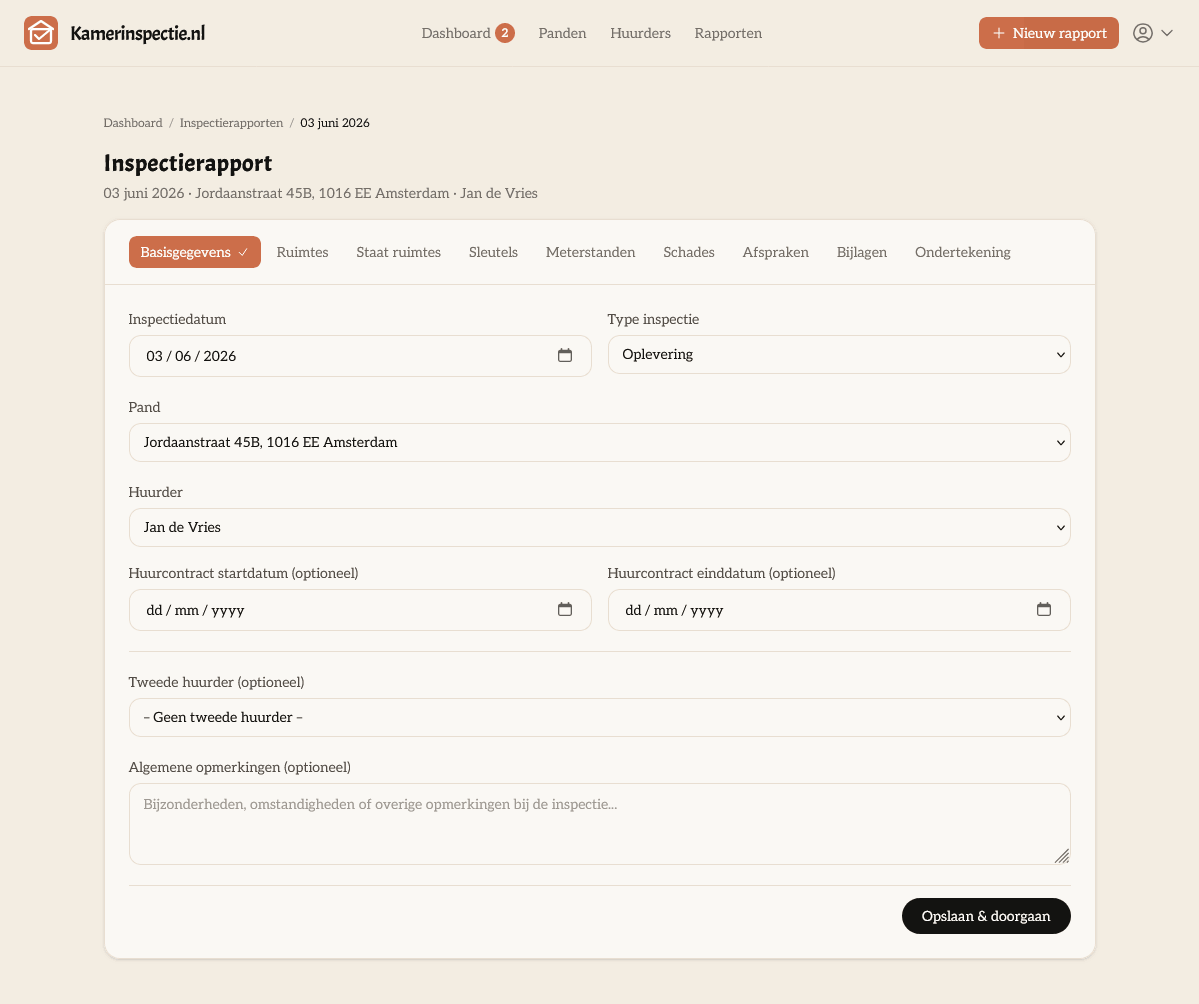Image resolution: width=1199 pixels, height=1004 pixels.
Task: Select the Basisgegevens tab
Action: coord(194,252)
